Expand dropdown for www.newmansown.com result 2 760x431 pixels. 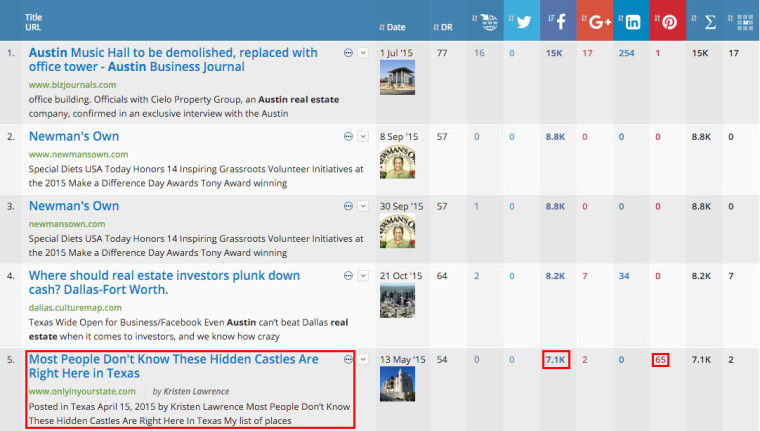click(x=363, y=137)
